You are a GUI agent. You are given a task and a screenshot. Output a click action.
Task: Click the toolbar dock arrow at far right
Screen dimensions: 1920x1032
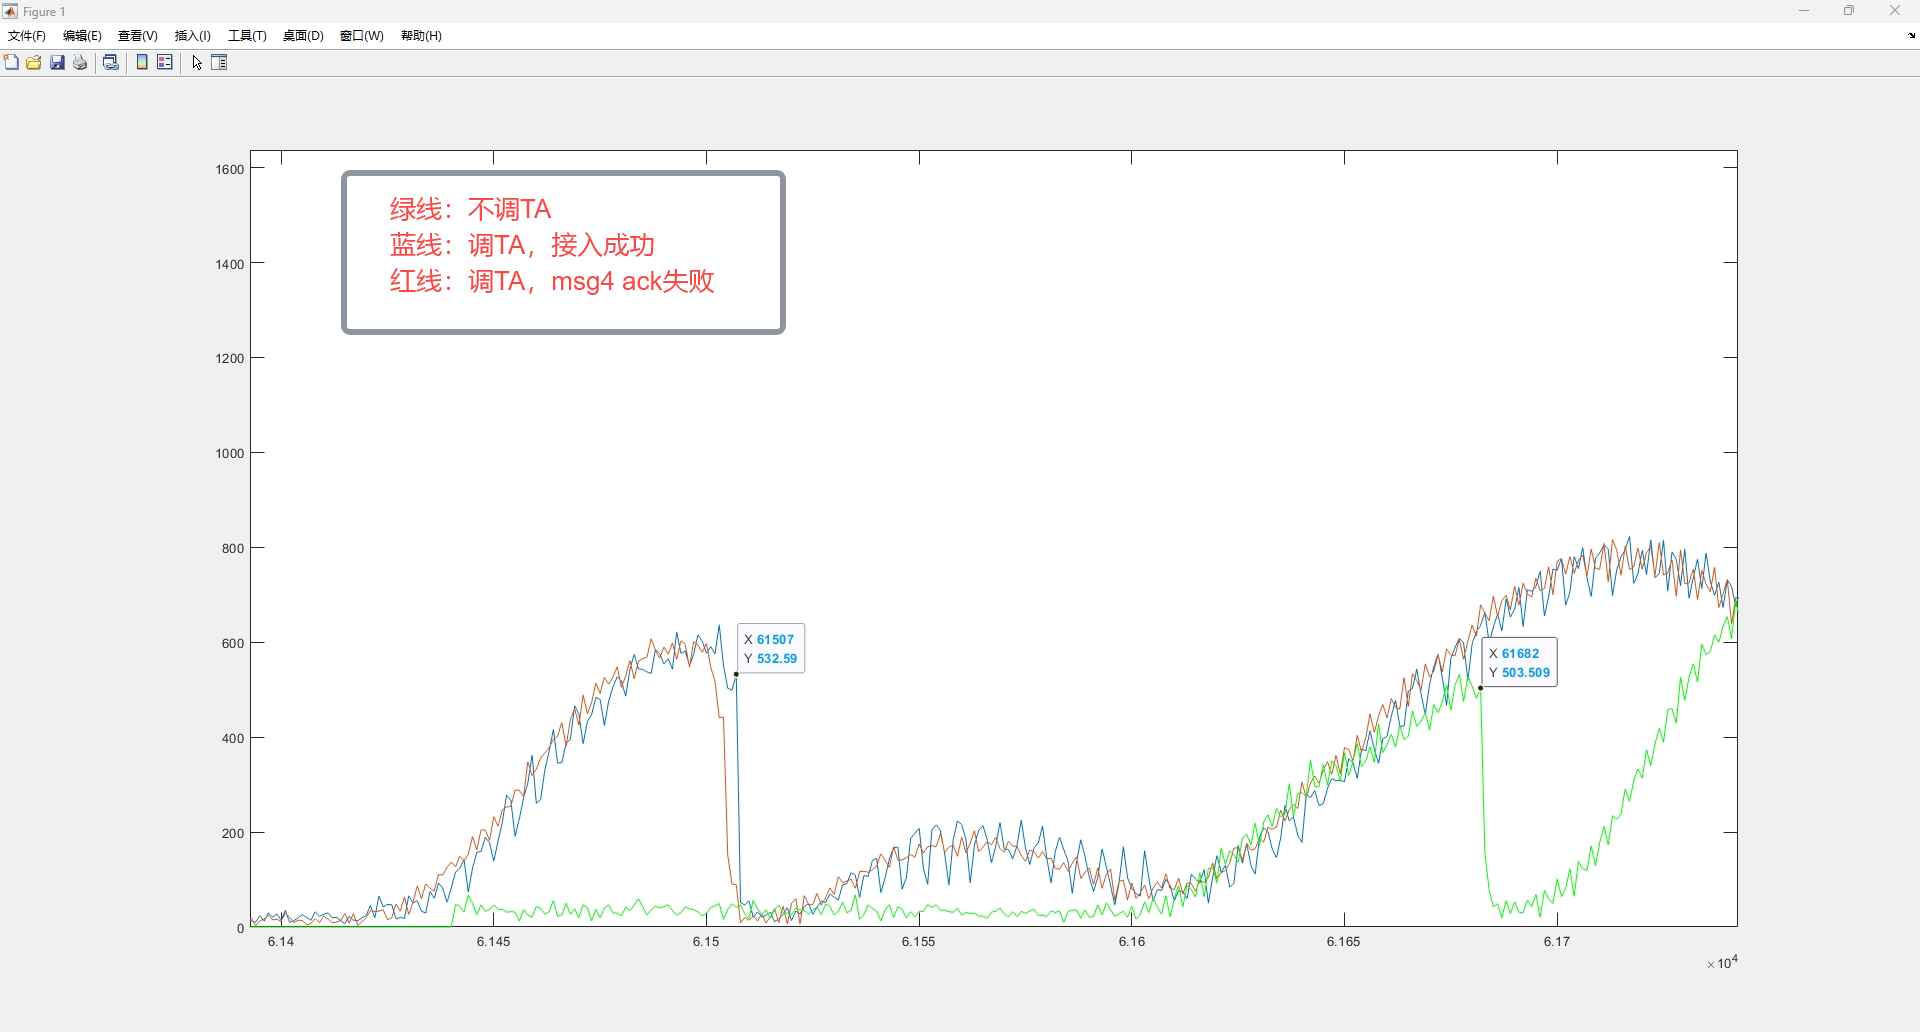coord(1911,36)
